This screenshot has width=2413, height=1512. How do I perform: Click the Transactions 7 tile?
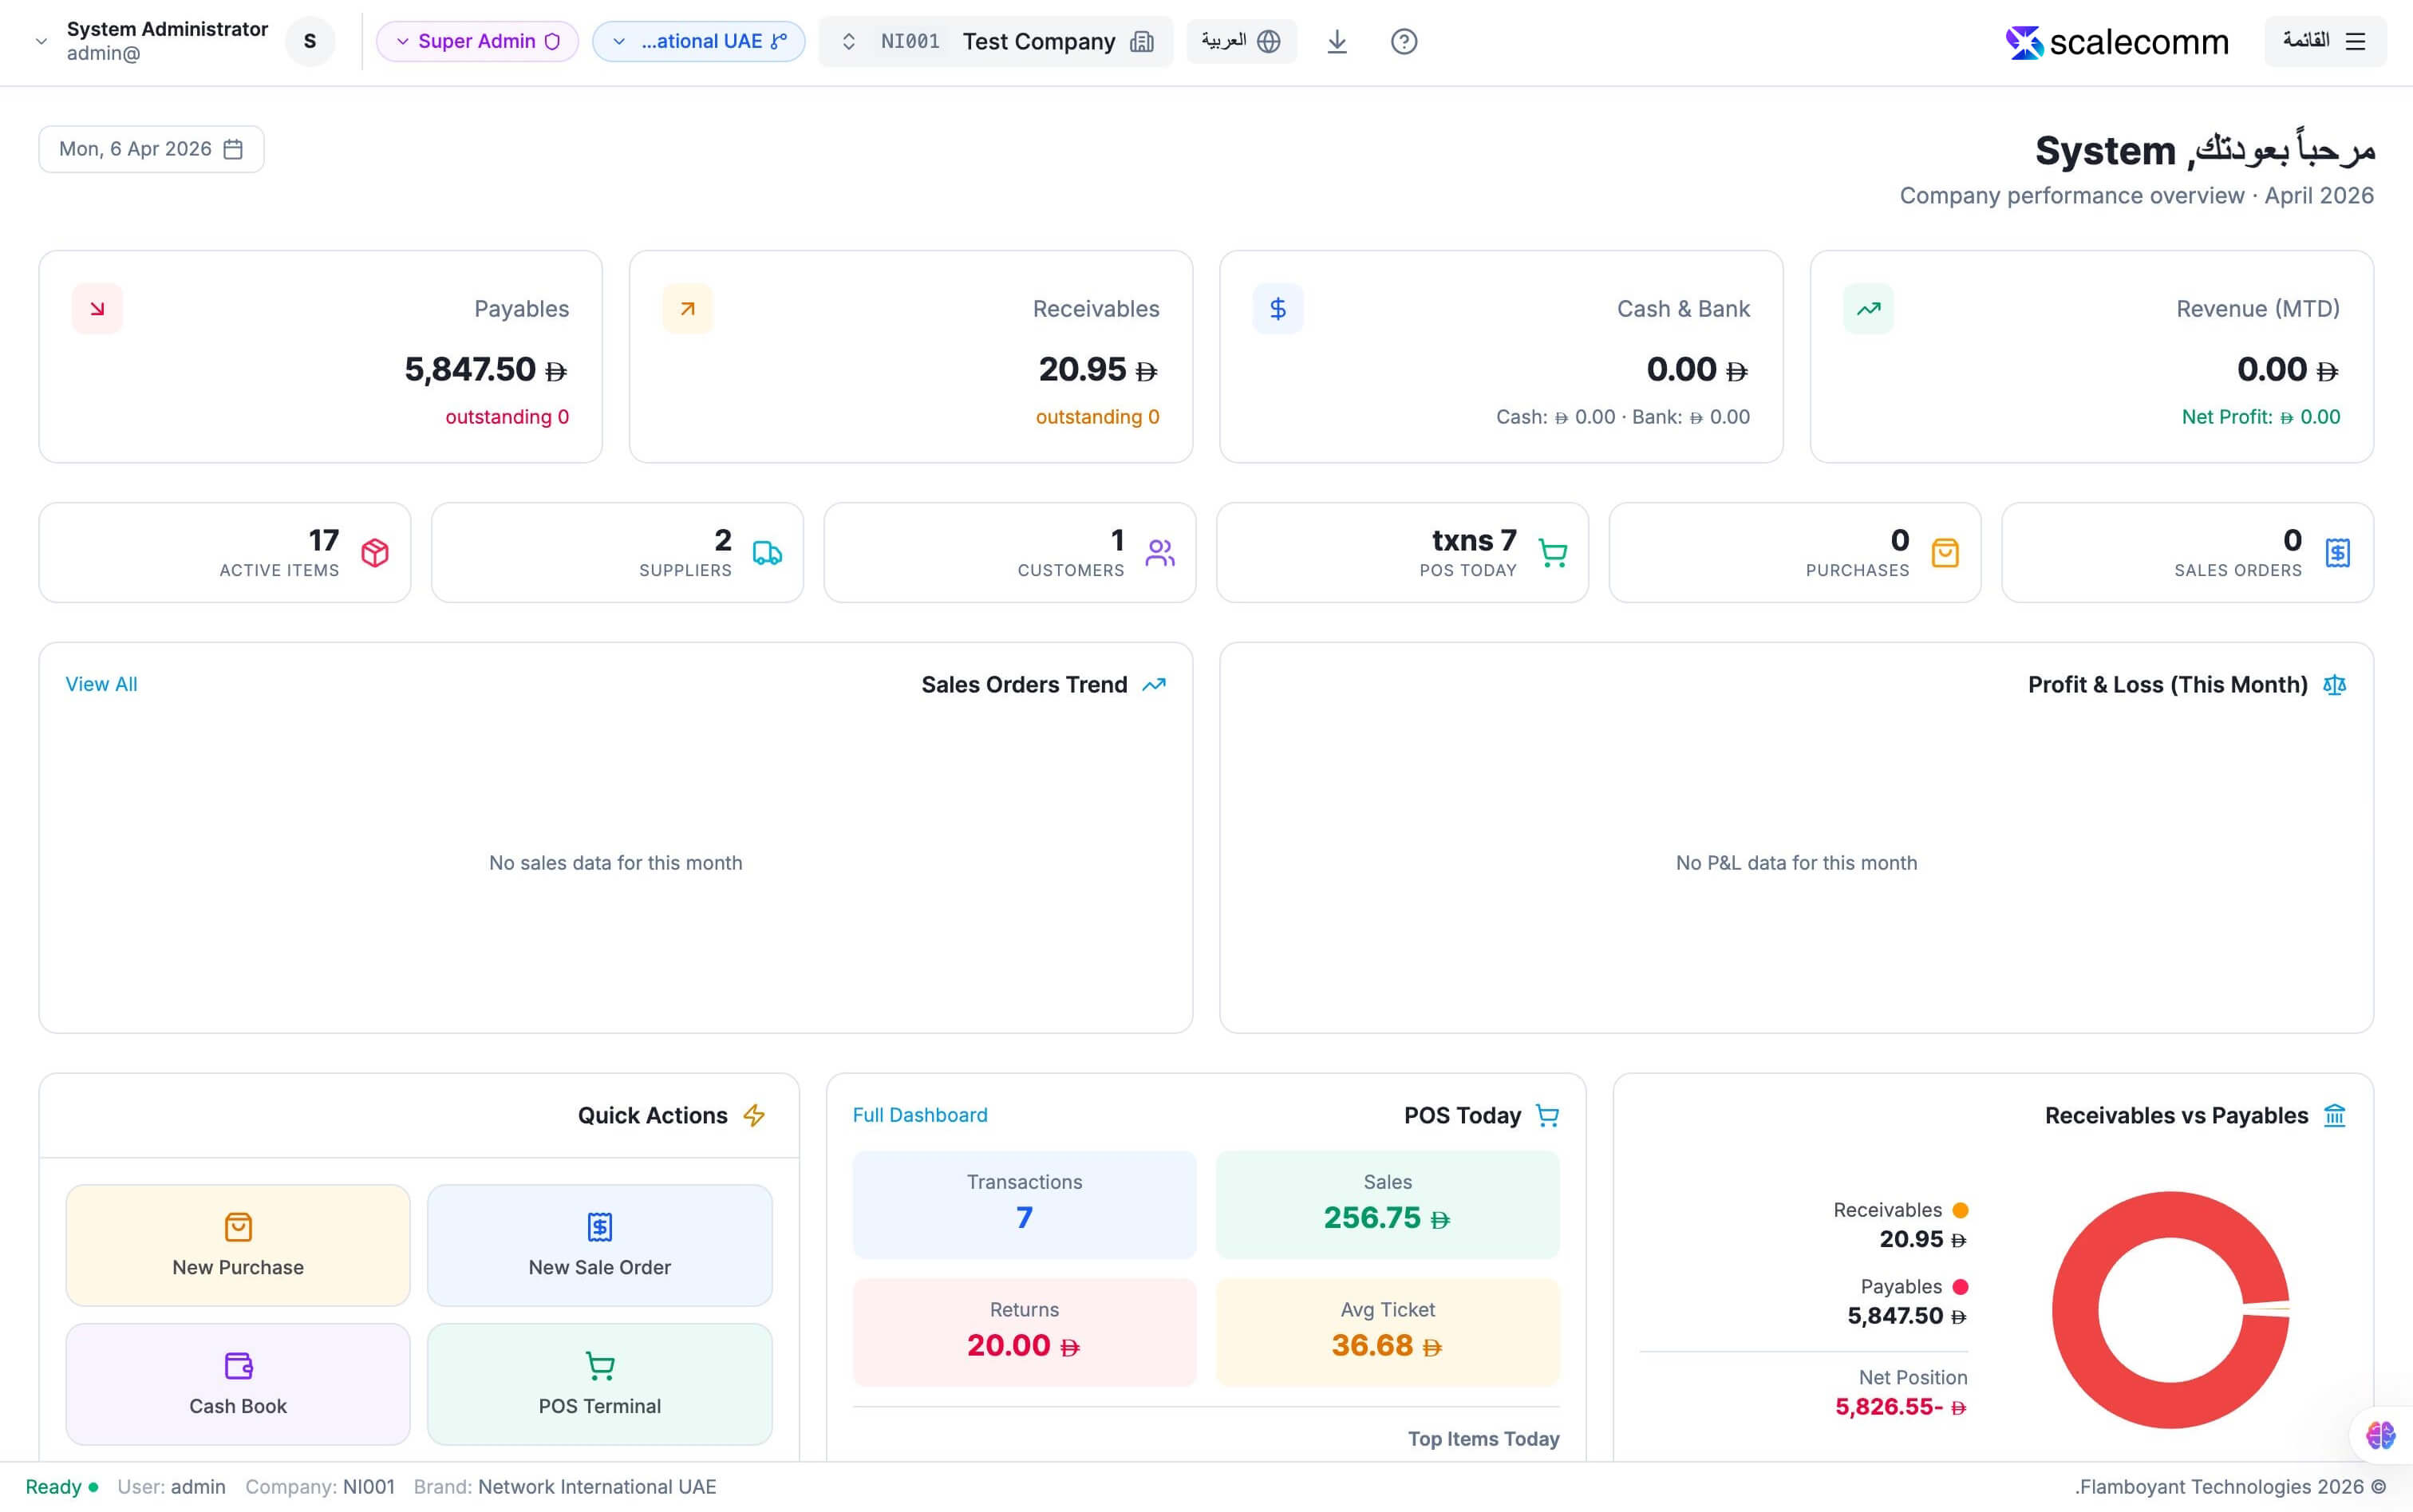tap(1024, 1204)
